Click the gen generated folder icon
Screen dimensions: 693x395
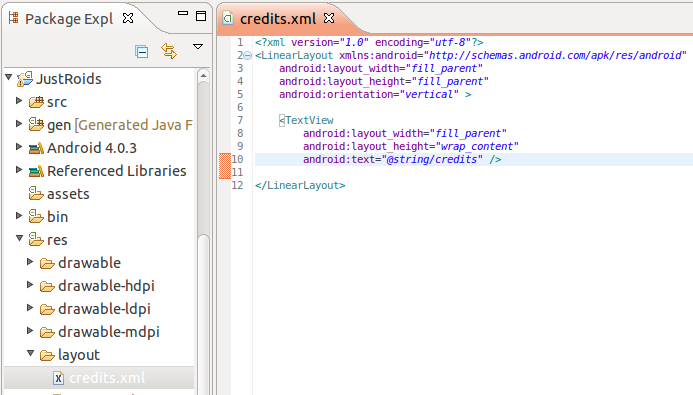click(36, 125)
